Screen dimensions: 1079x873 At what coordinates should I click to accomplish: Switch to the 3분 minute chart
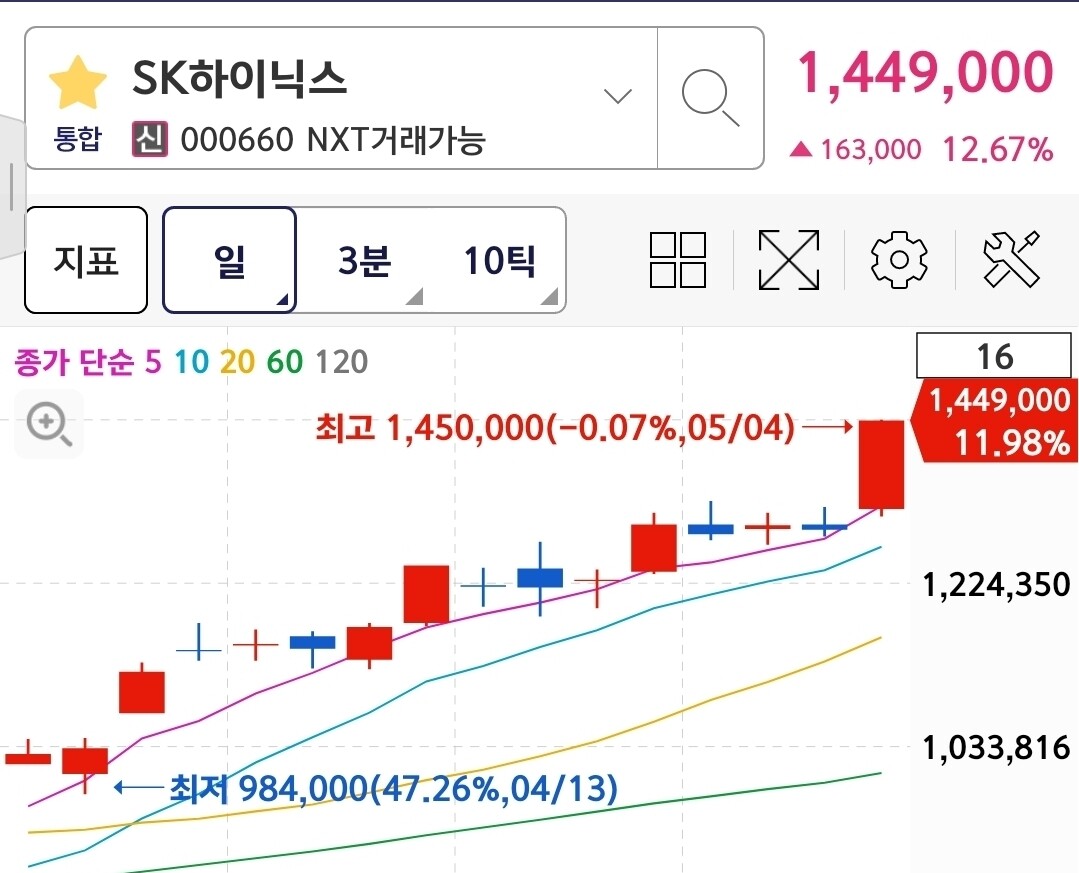(x=365, y=261)
